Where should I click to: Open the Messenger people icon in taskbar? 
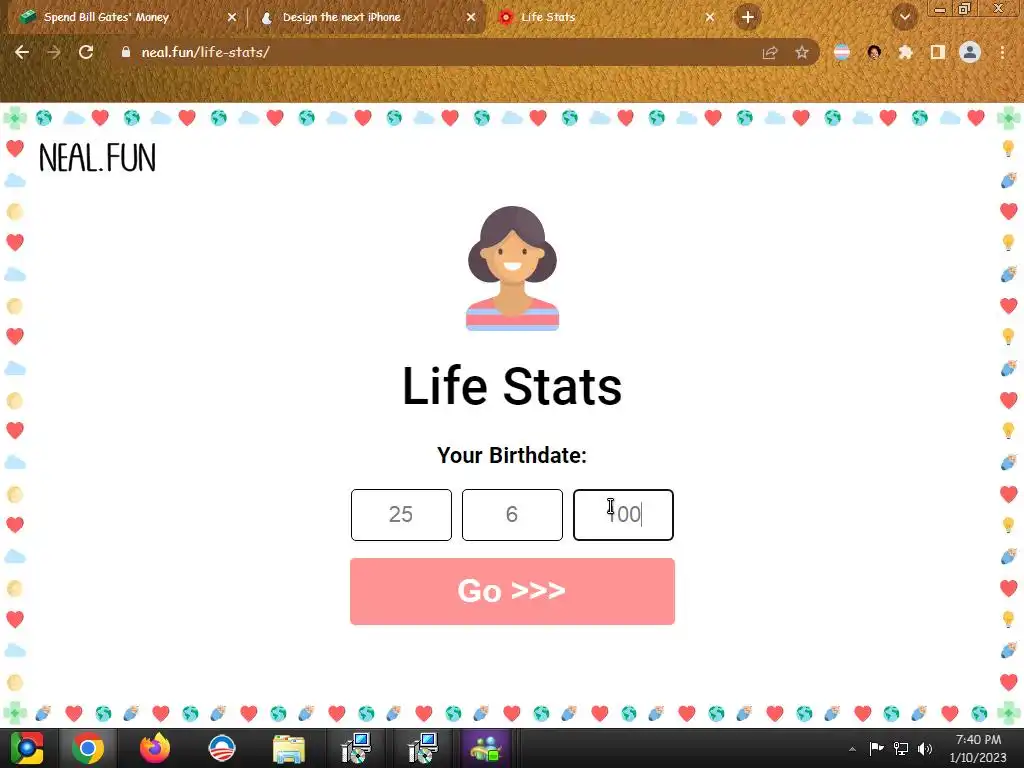pyautogui.click(x=485, y=748)
